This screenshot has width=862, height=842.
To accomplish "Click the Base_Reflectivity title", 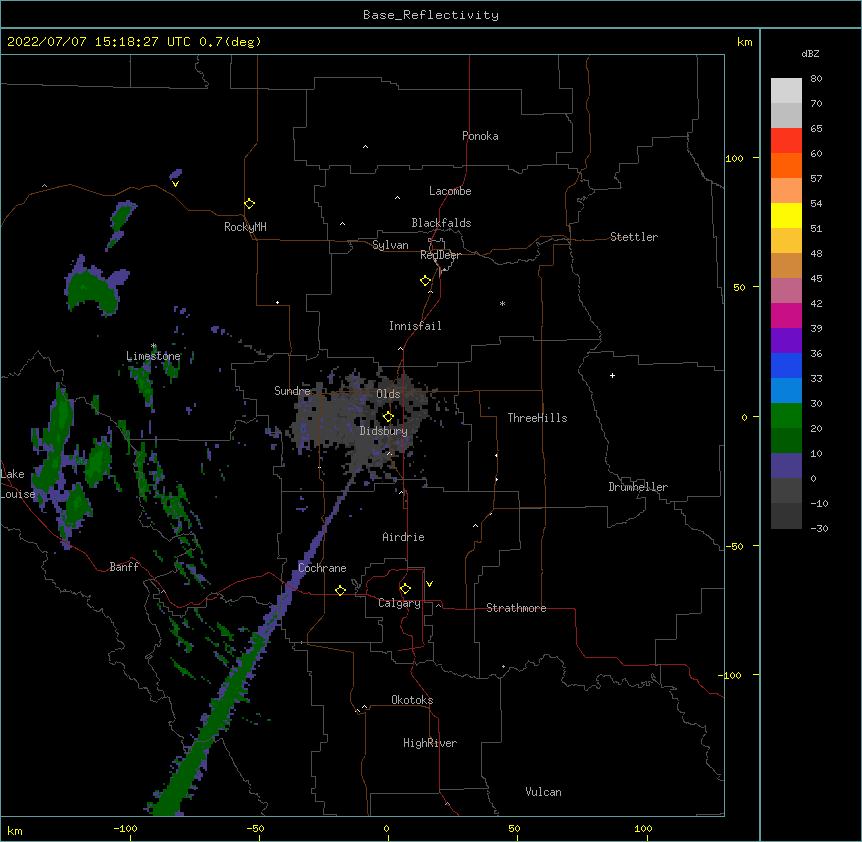I will (x=431, y=15).
